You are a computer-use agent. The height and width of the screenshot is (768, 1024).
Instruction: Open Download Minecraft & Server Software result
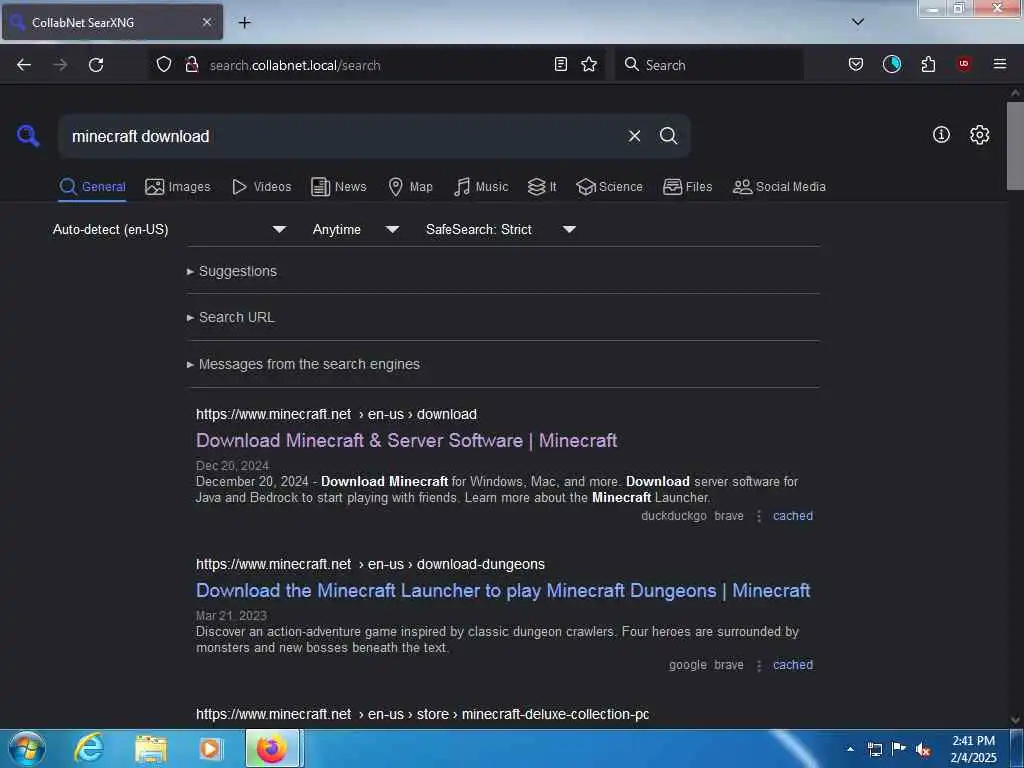[406, 441]
